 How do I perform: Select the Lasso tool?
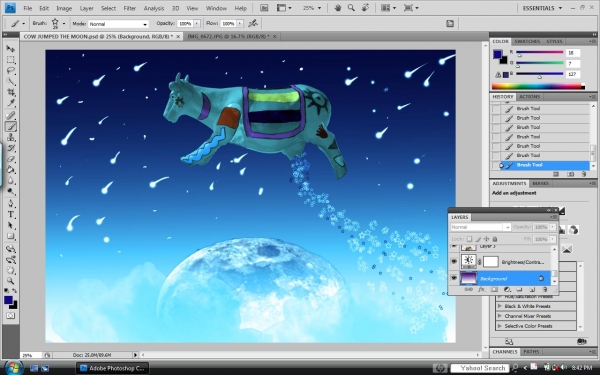11,70
